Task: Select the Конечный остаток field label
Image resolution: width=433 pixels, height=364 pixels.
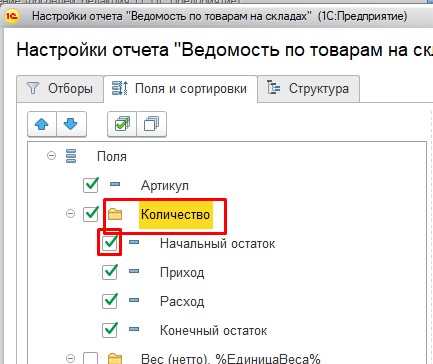Action: (x=213, y=331)
